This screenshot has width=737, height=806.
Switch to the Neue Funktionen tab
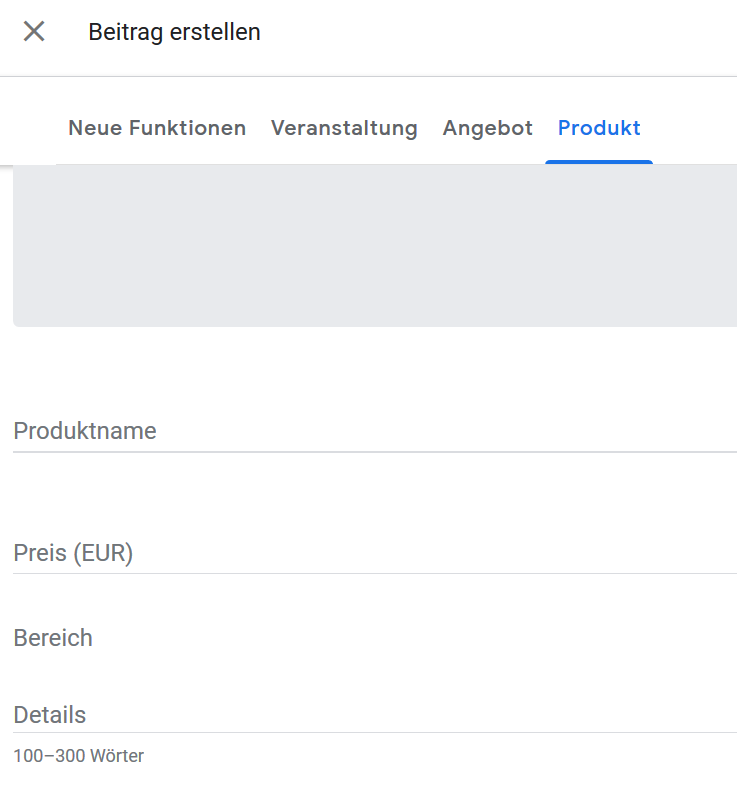pyautogui.click(x=156, y=128)
